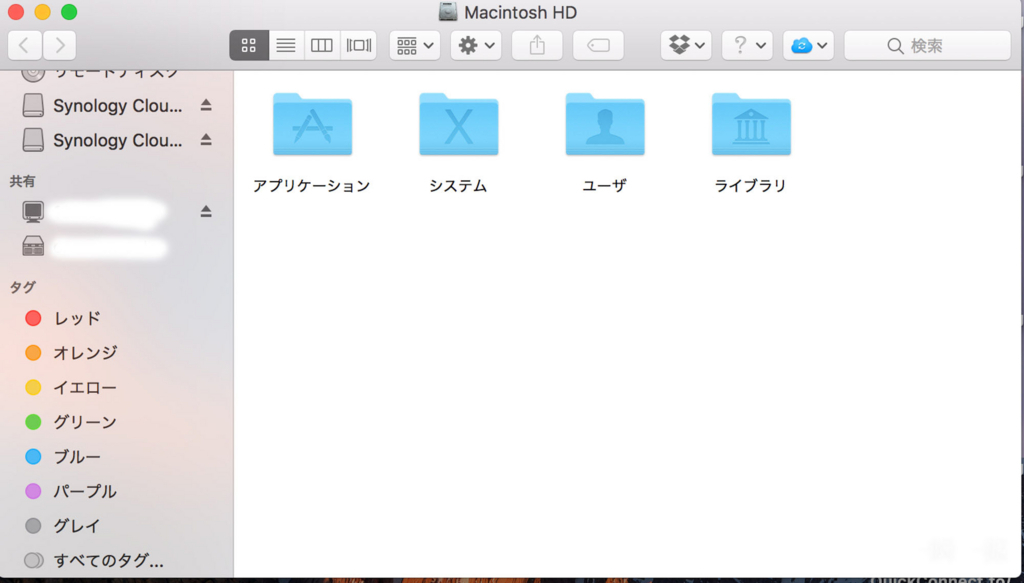
Task: Eject the shared computer under 共有
Action: point(206,211)
